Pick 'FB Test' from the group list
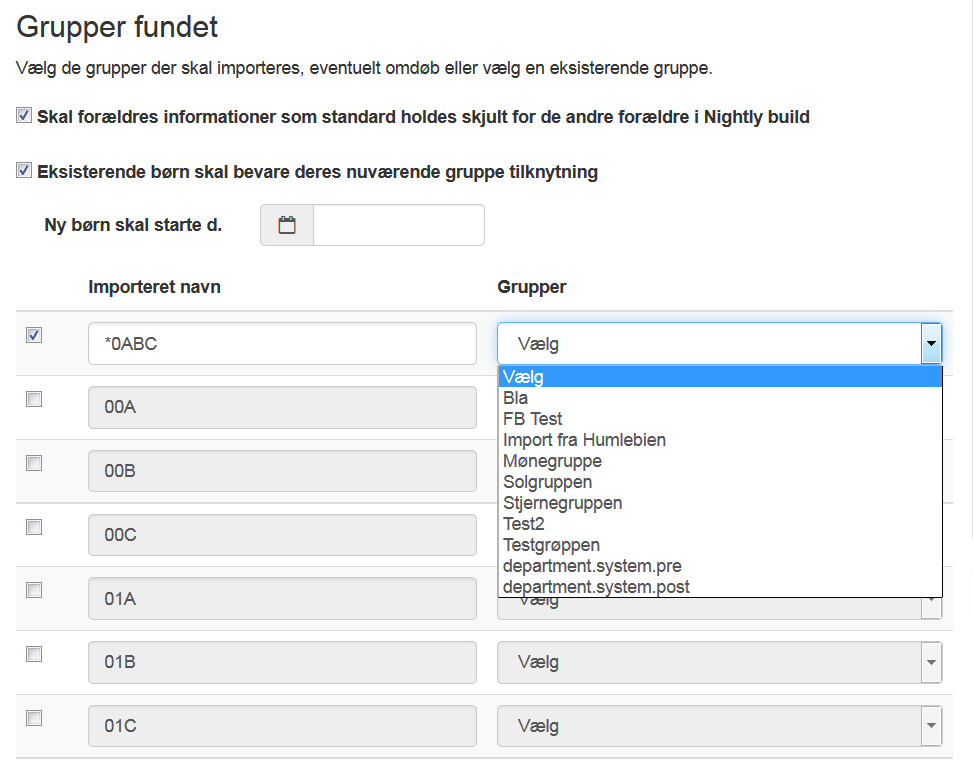 pyautogui.click(x=720, y=419)
